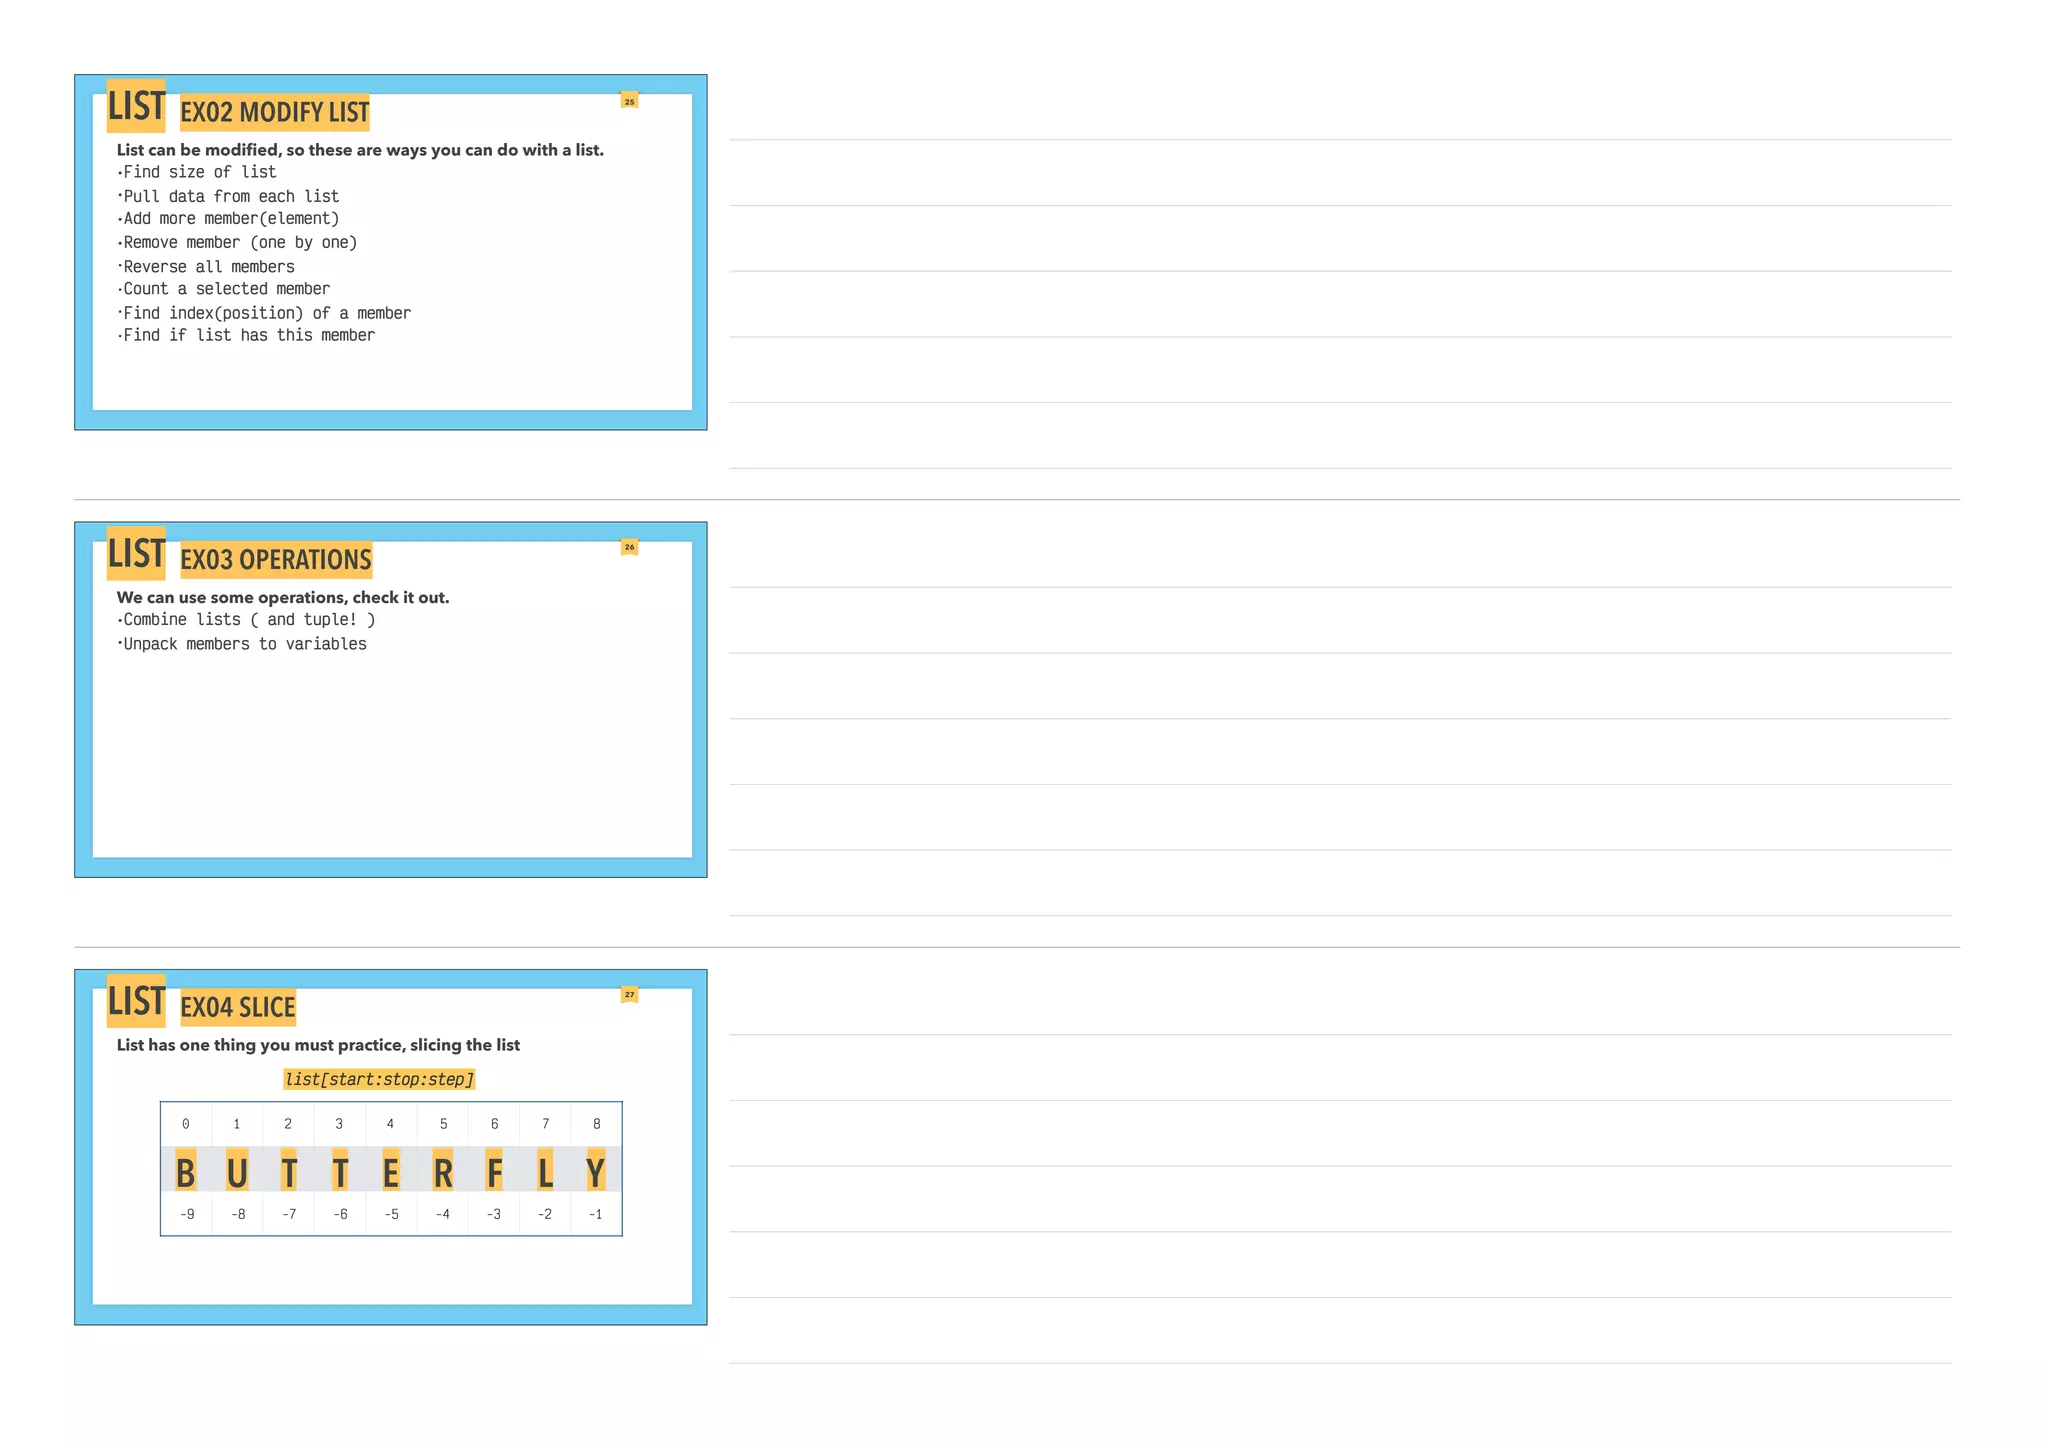The height and width of the screenshot is (1447, 2048).
Task: Click letter Y in the BUTTERFLY table
Action: coord(596,1171)
